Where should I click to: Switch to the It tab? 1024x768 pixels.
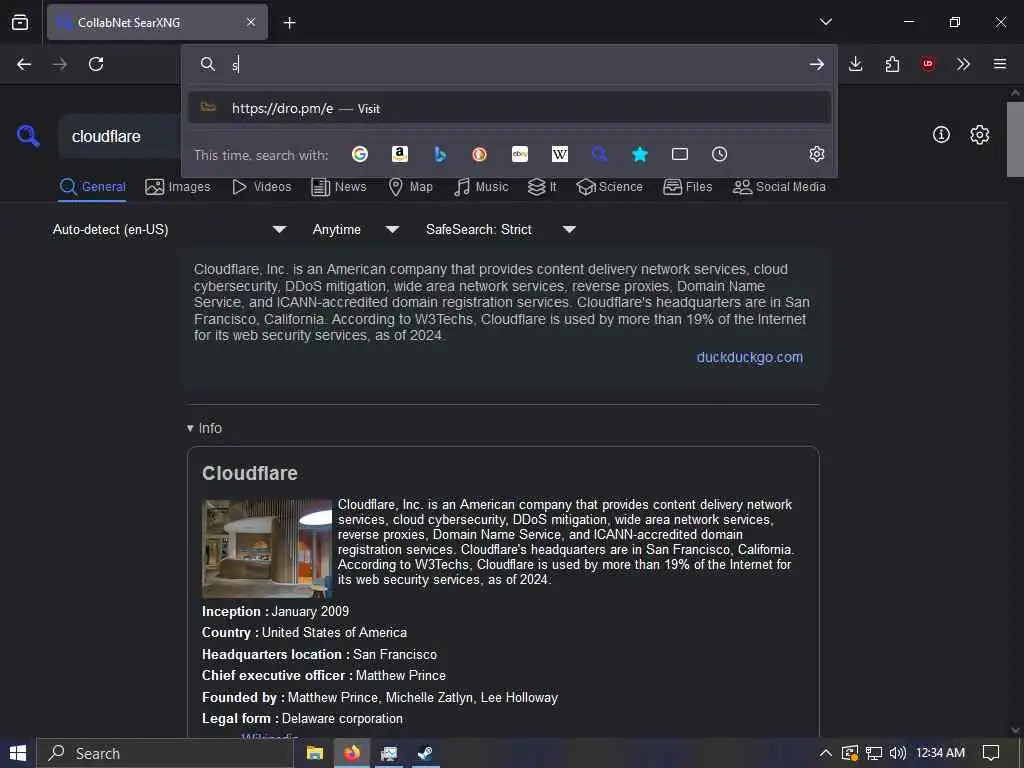point(542,187)
